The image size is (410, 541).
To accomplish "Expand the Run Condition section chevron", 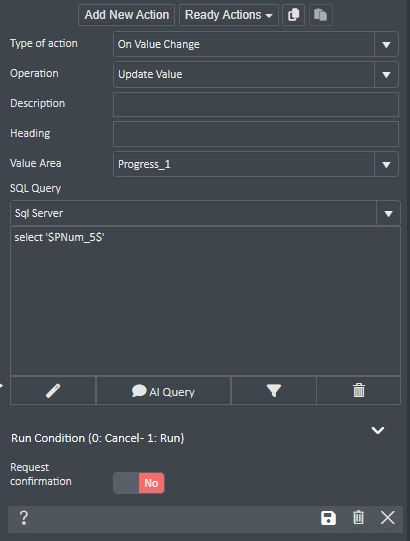I will click(378, 430).
